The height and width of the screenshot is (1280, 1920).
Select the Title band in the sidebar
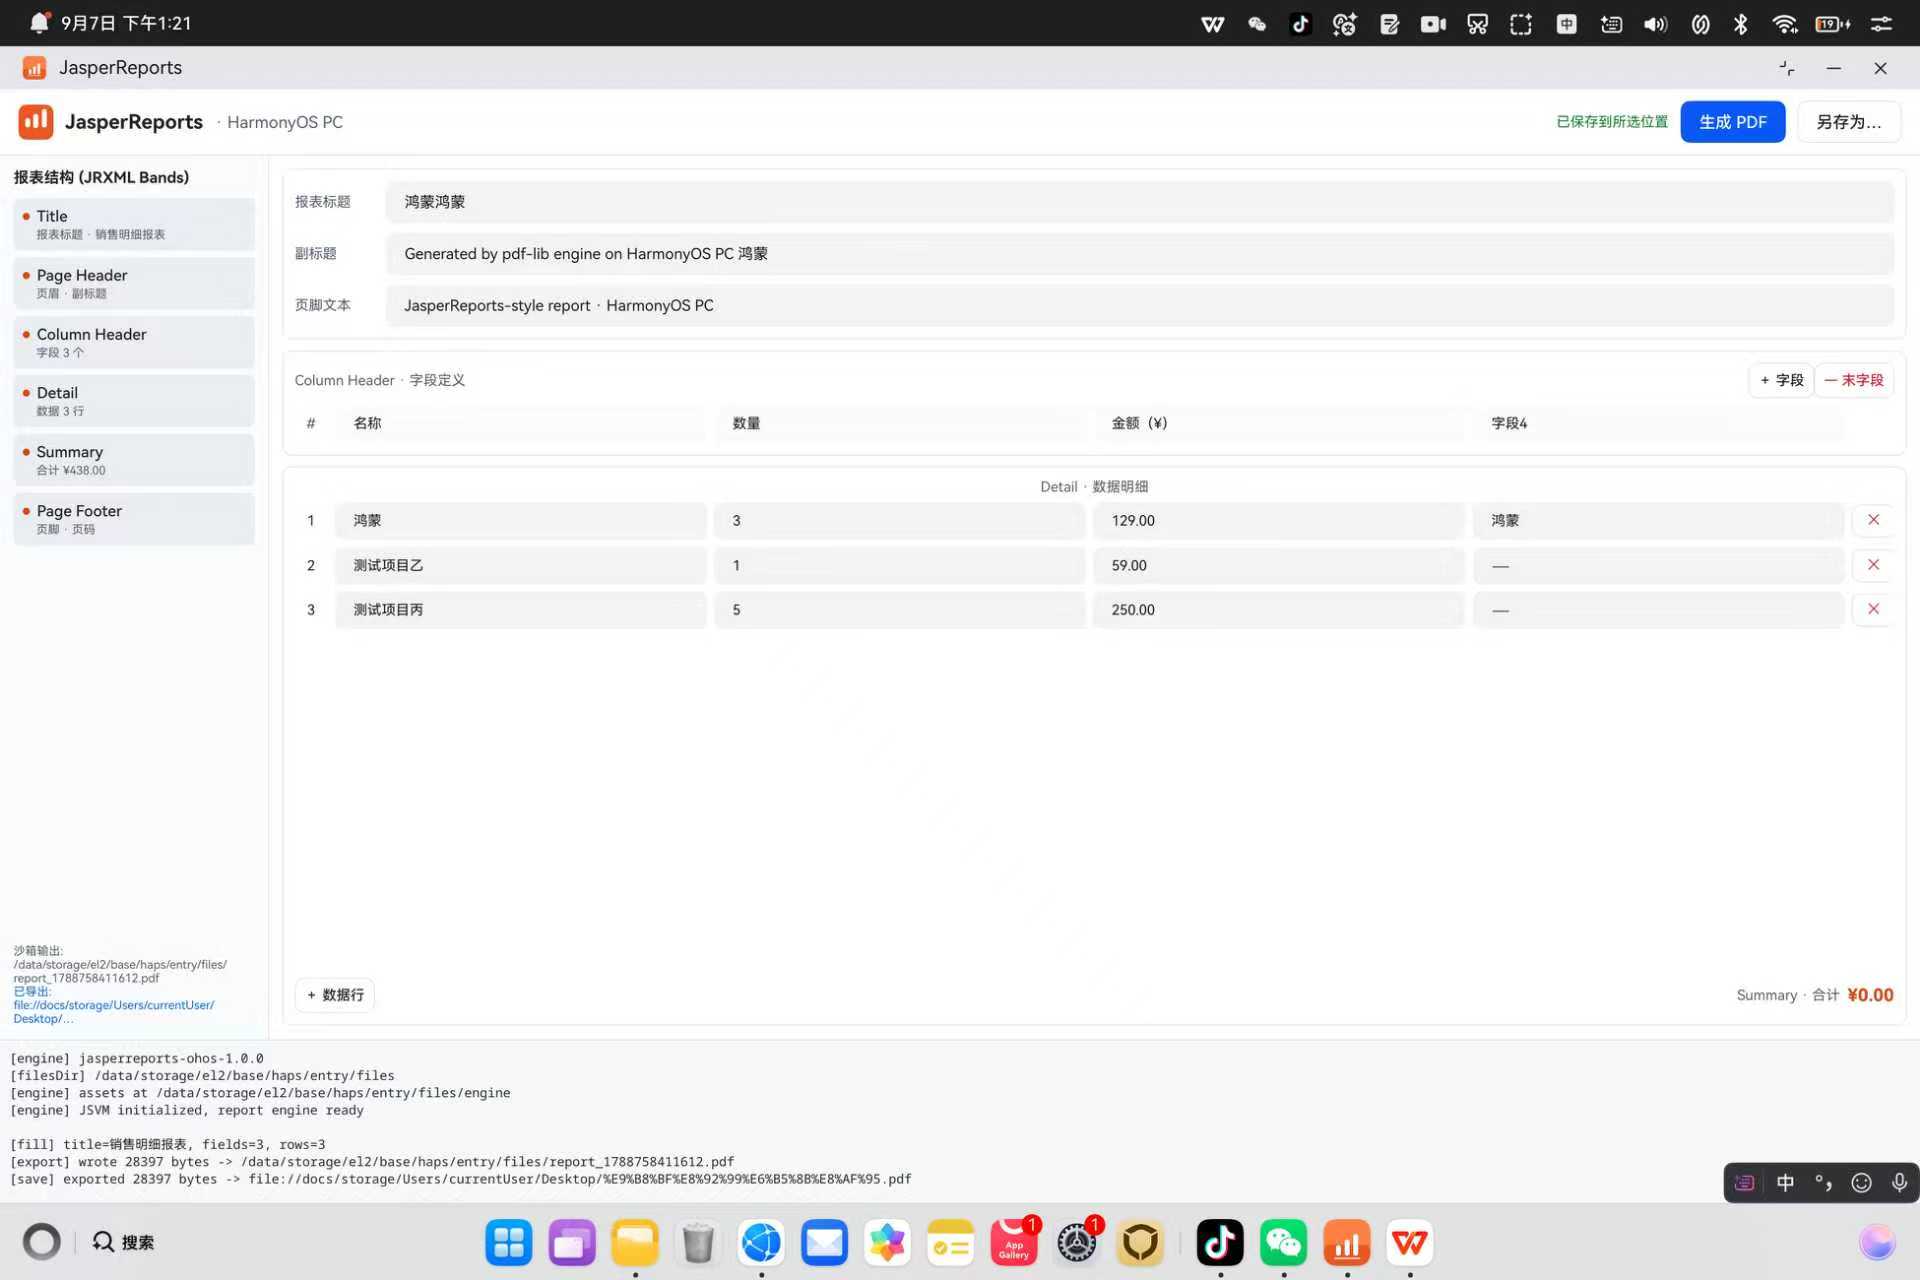(x=134, y=224)
